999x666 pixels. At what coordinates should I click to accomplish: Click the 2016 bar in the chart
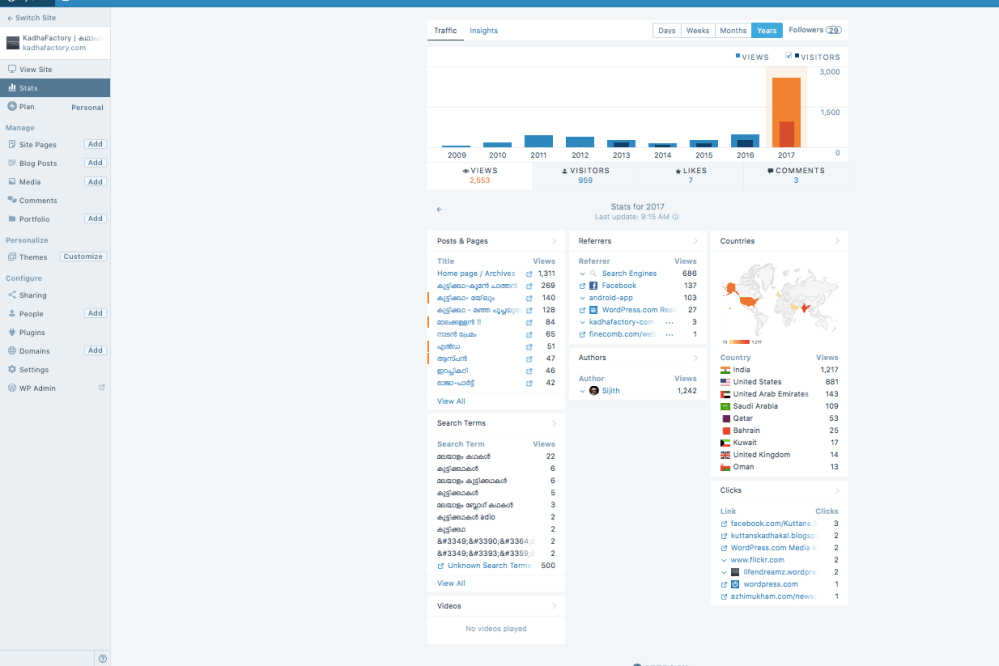pyautogui.click(x=745, y=141)
